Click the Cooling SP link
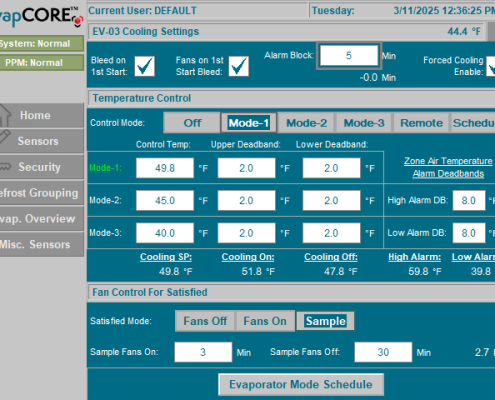495x400 pixels. (166, 257)
